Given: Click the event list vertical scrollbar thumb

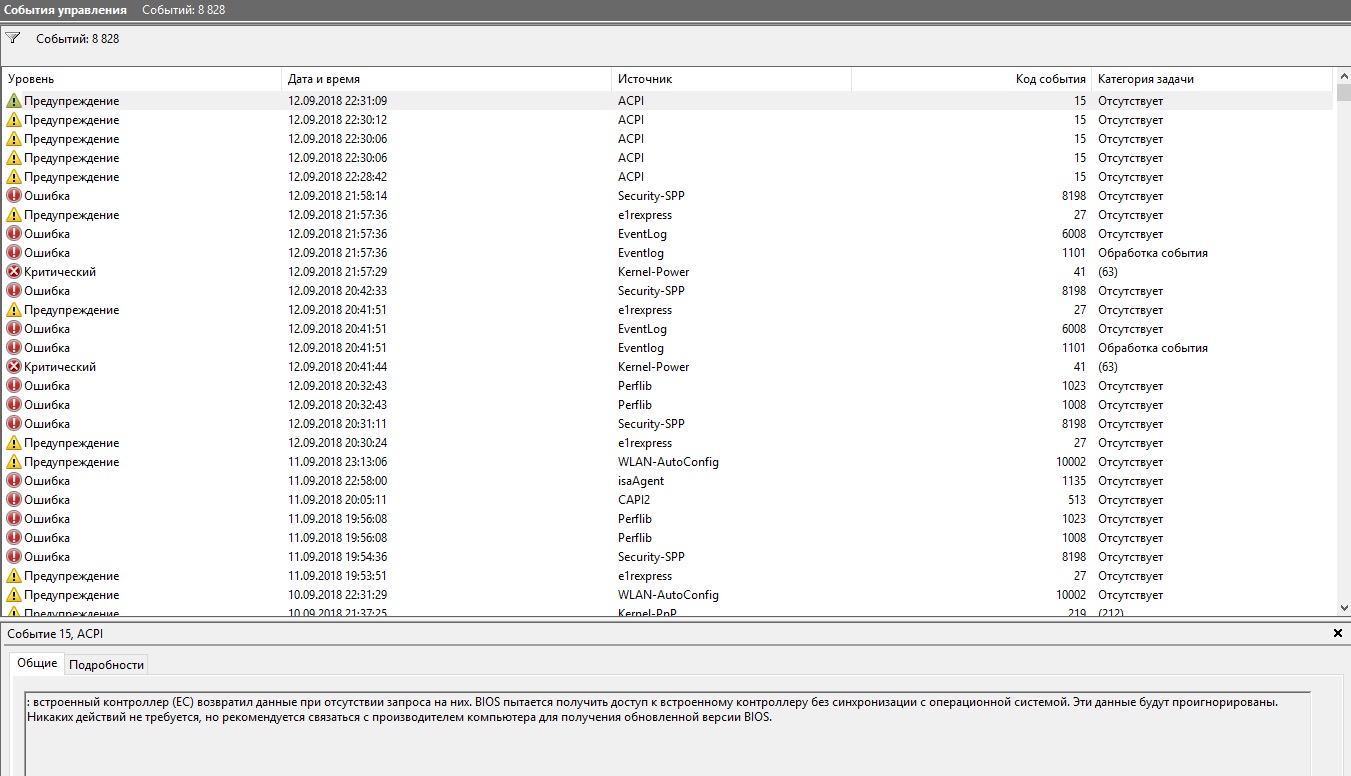Looking at the screenshot, I should pos(1343,93).
